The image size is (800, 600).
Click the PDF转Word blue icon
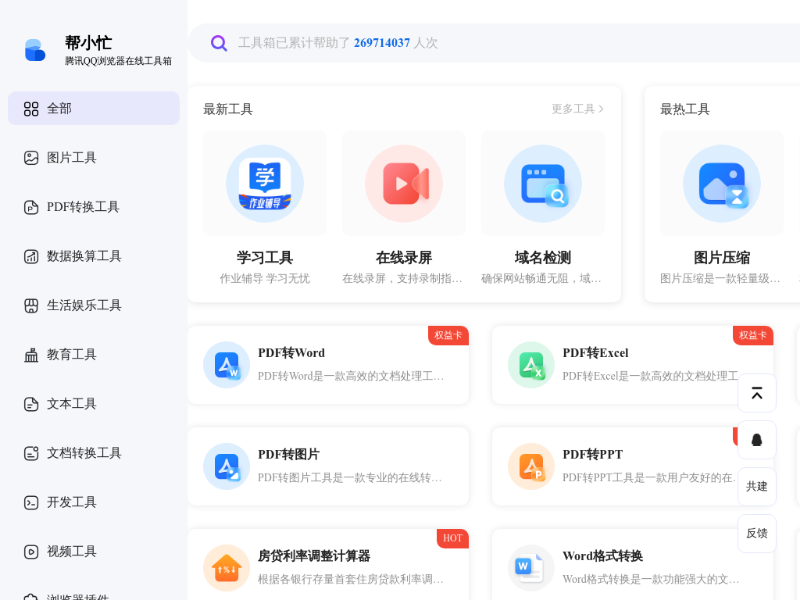(x=227, y=365)
